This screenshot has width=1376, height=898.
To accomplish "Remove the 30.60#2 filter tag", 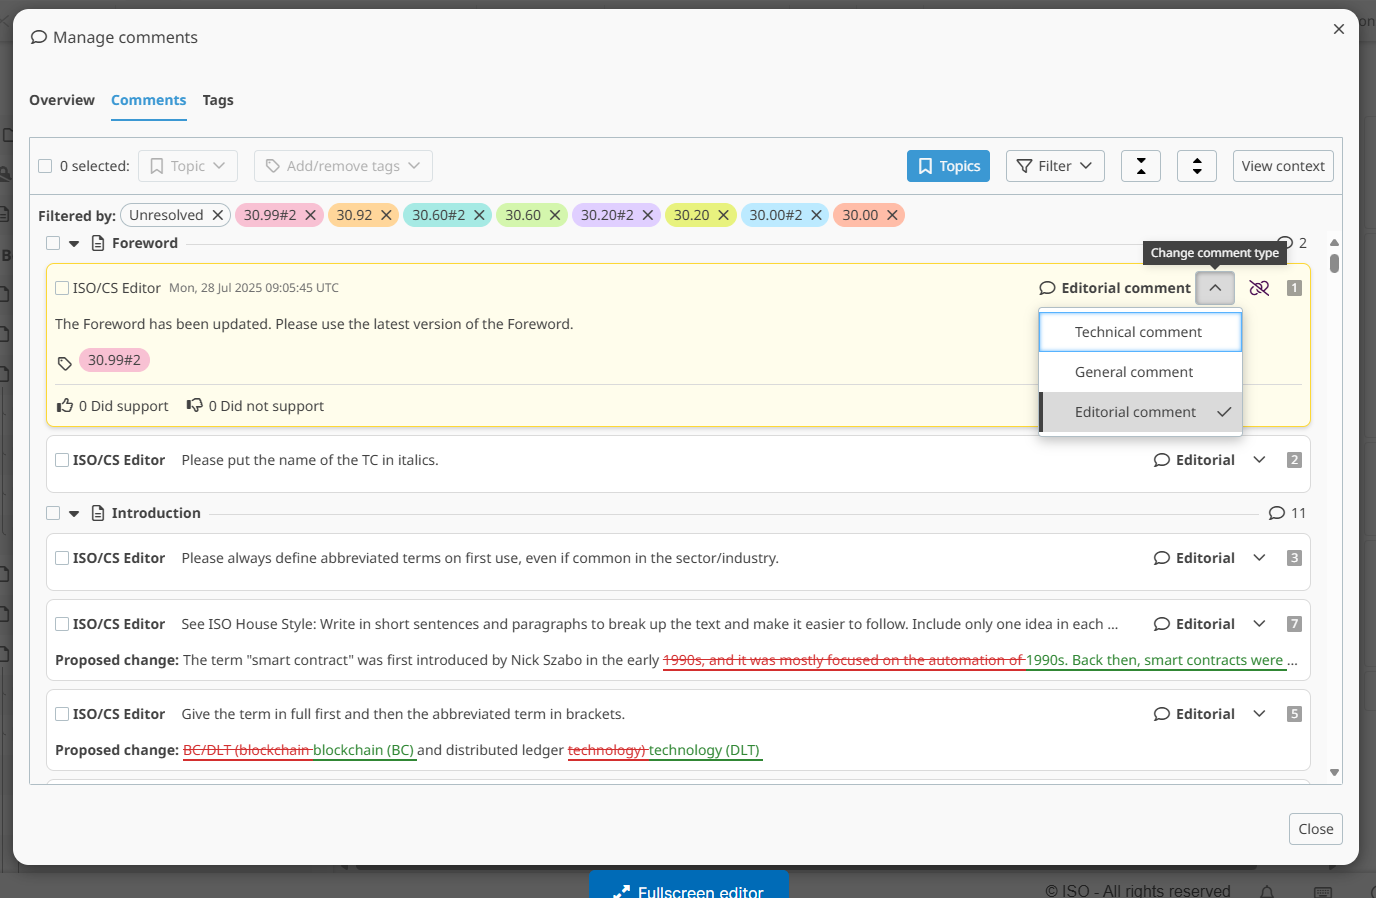I will click(x=479, y=215).
